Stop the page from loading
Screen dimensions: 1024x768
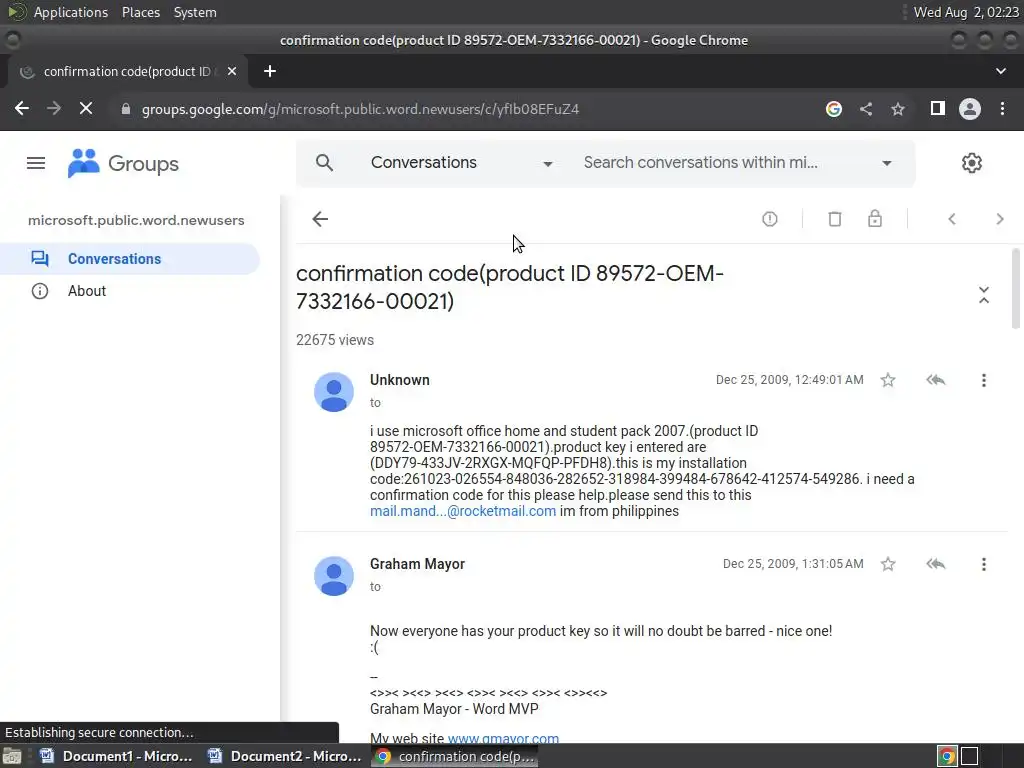[x=86, y=108]
